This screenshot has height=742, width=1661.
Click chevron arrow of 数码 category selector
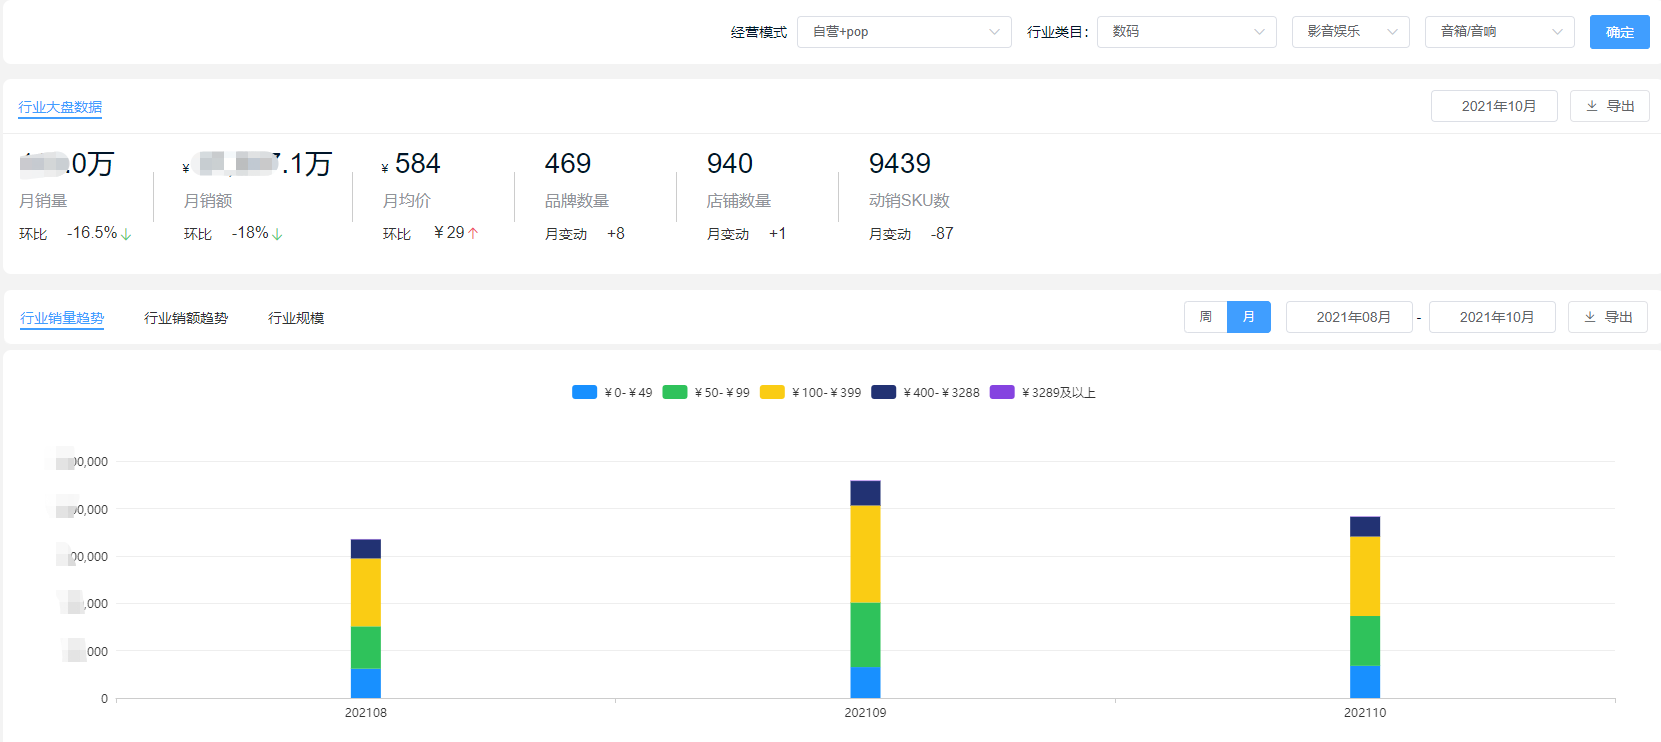(1259, 32)
